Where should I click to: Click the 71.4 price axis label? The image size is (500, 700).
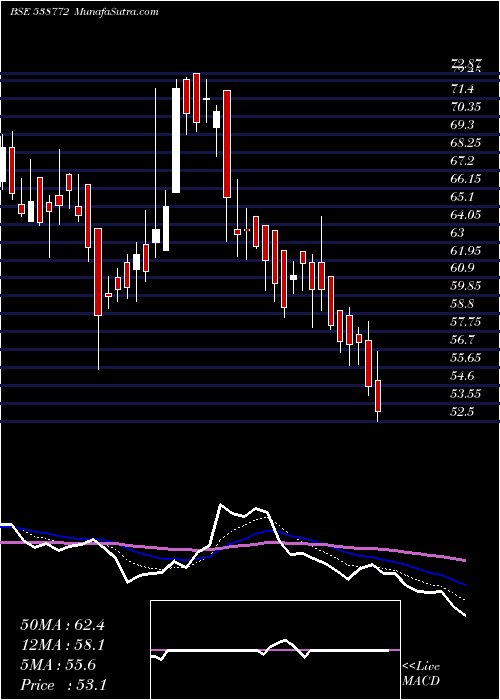click(x=462, y=90)
